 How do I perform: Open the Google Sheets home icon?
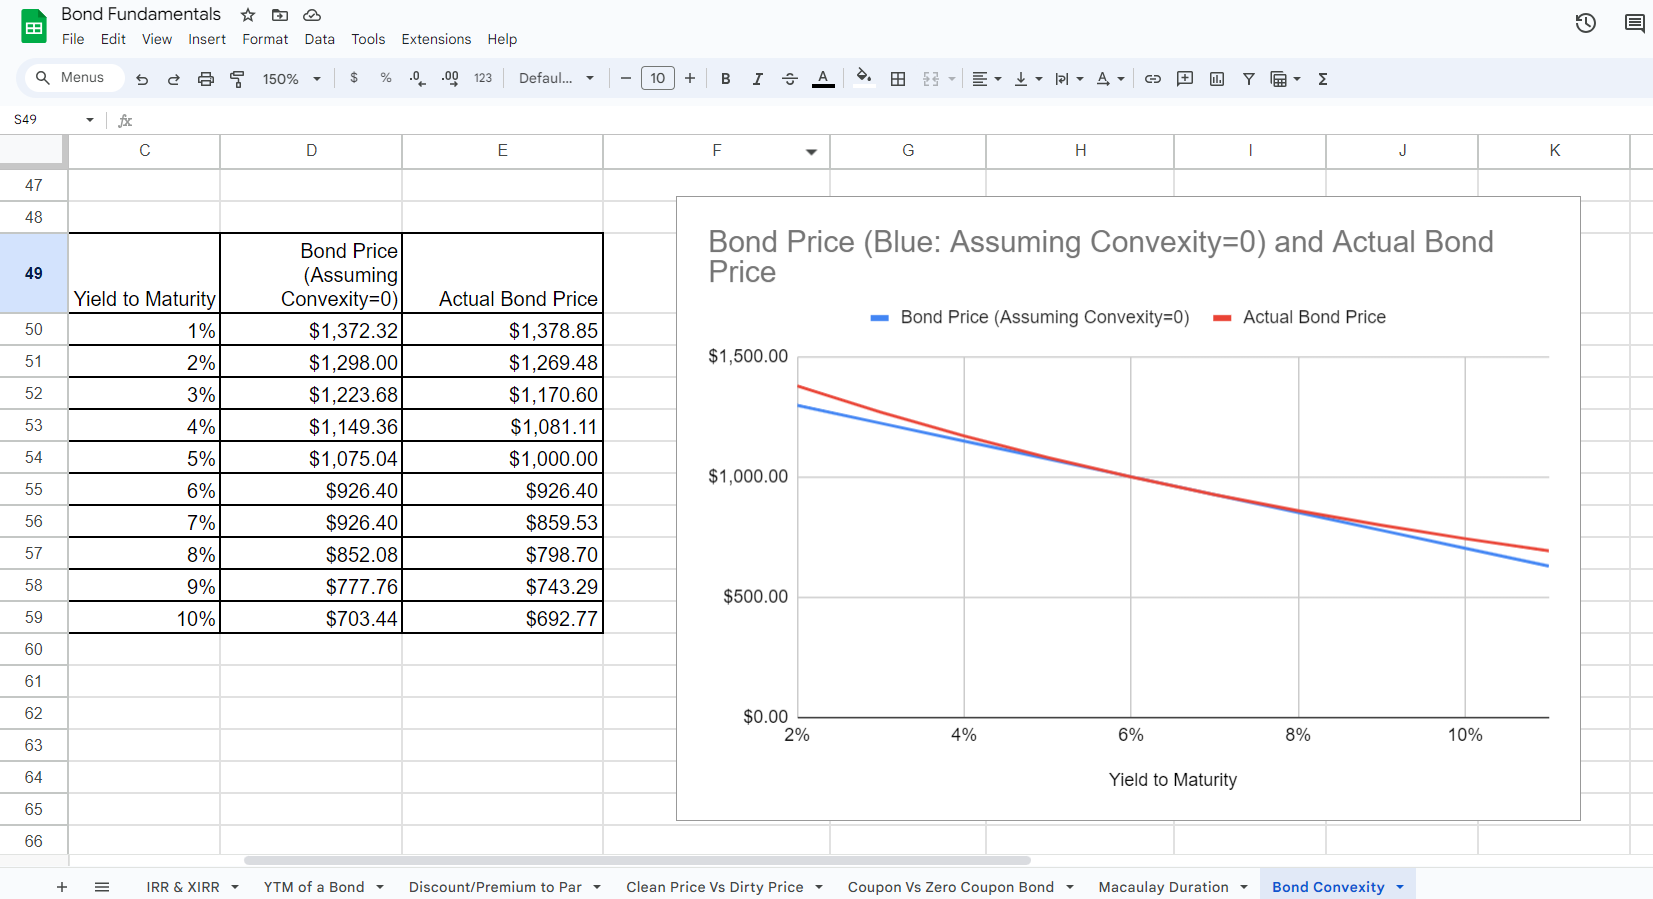click(x=34, y=27)
